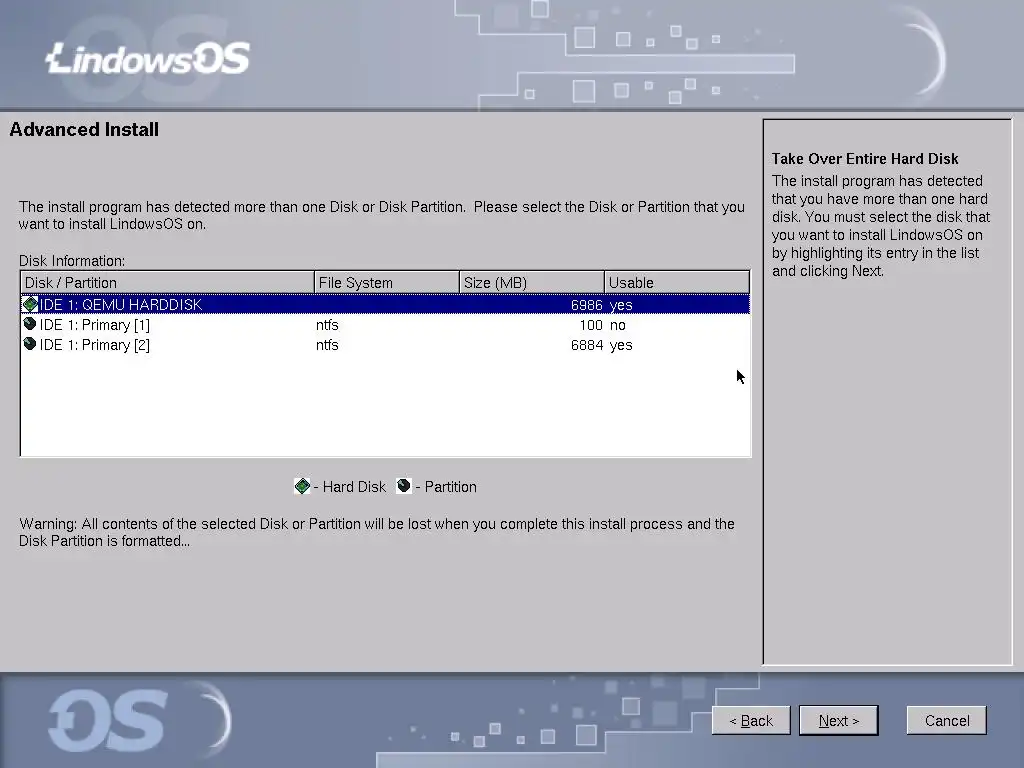Cancel the LindowsOS installation
Image resolution: width=1024 pixels, height=768 pixels.
946,720
